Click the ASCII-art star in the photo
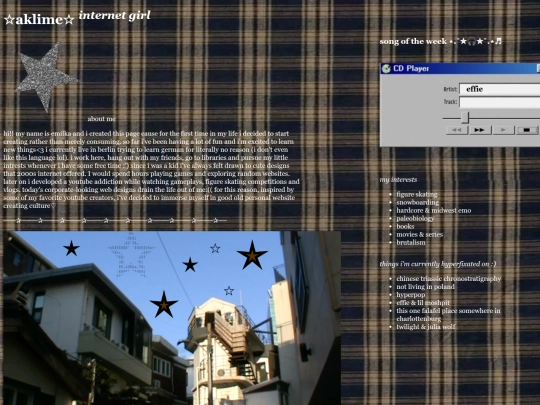This screenshot has width=540, height=405. tap(131, 256)
